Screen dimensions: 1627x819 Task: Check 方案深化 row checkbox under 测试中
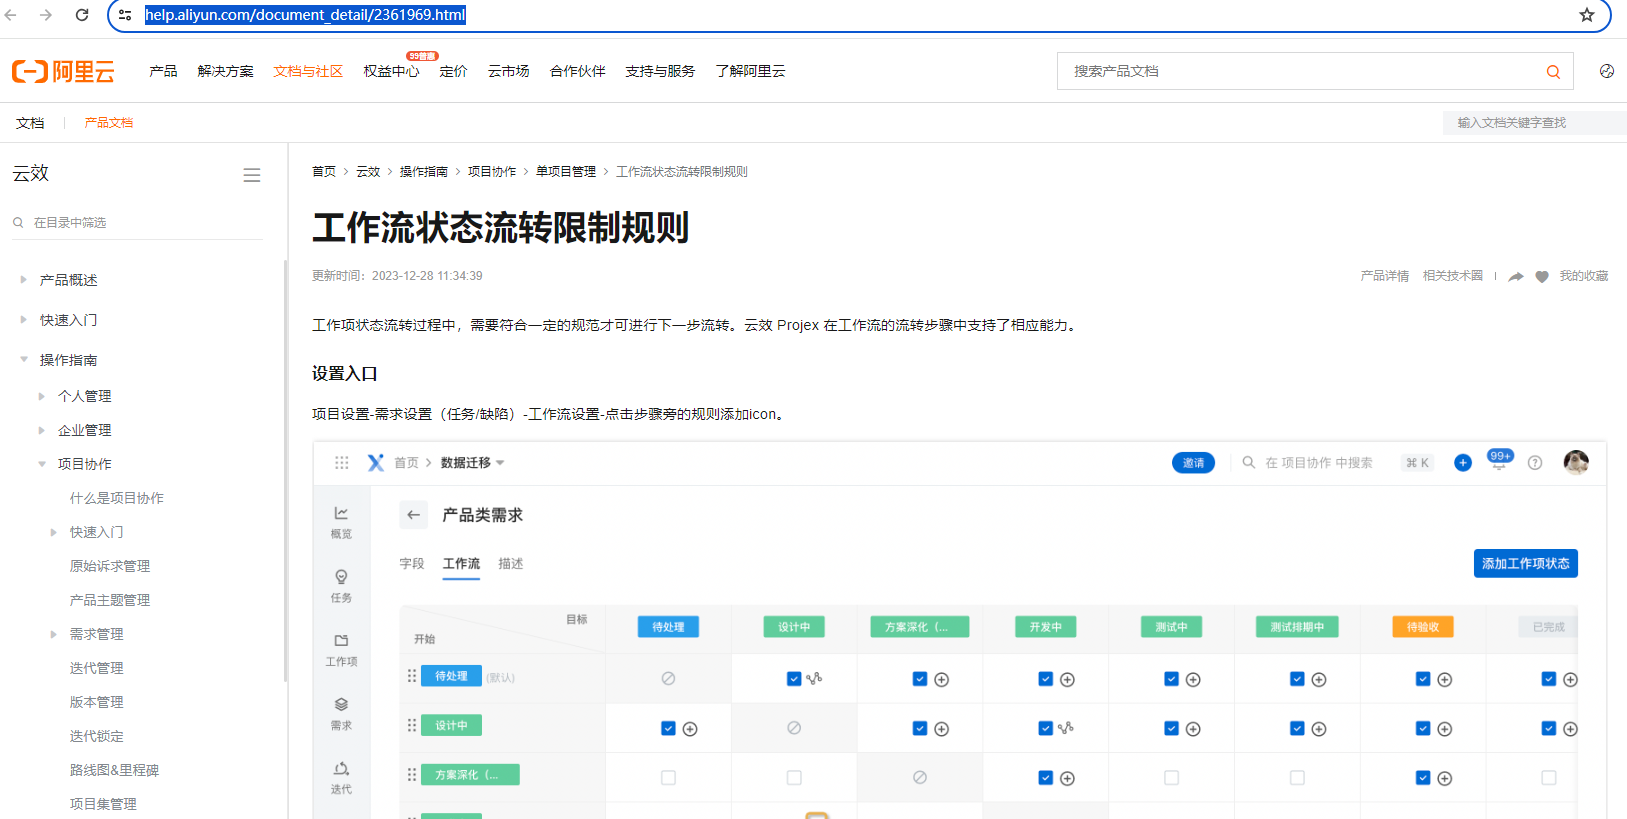tap(1171, 778)
